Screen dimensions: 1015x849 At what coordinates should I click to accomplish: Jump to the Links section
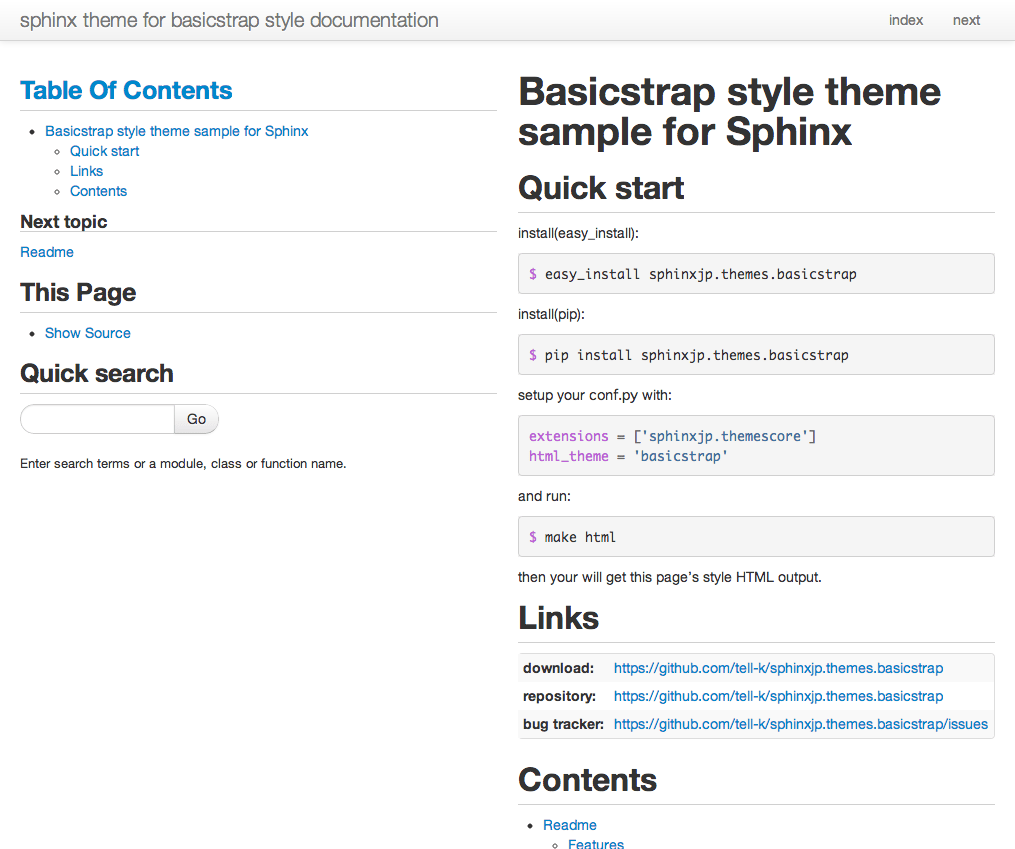pyautogui.click(x=86, y=171)
